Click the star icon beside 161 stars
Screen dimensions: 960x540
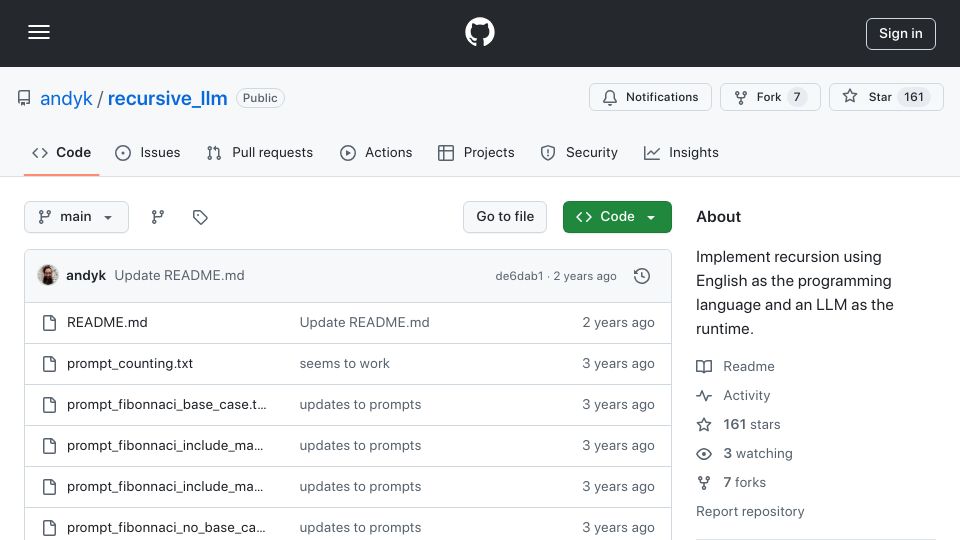(x=704, y=424)
